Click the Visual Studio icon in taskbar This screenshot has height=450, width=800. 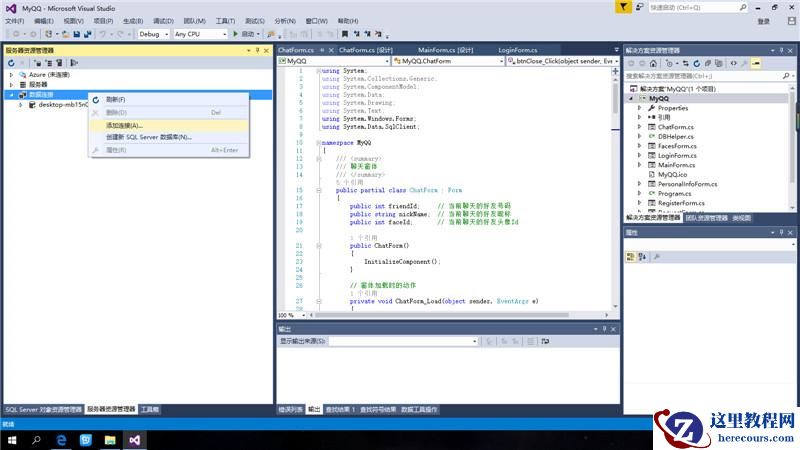[135, 439]
